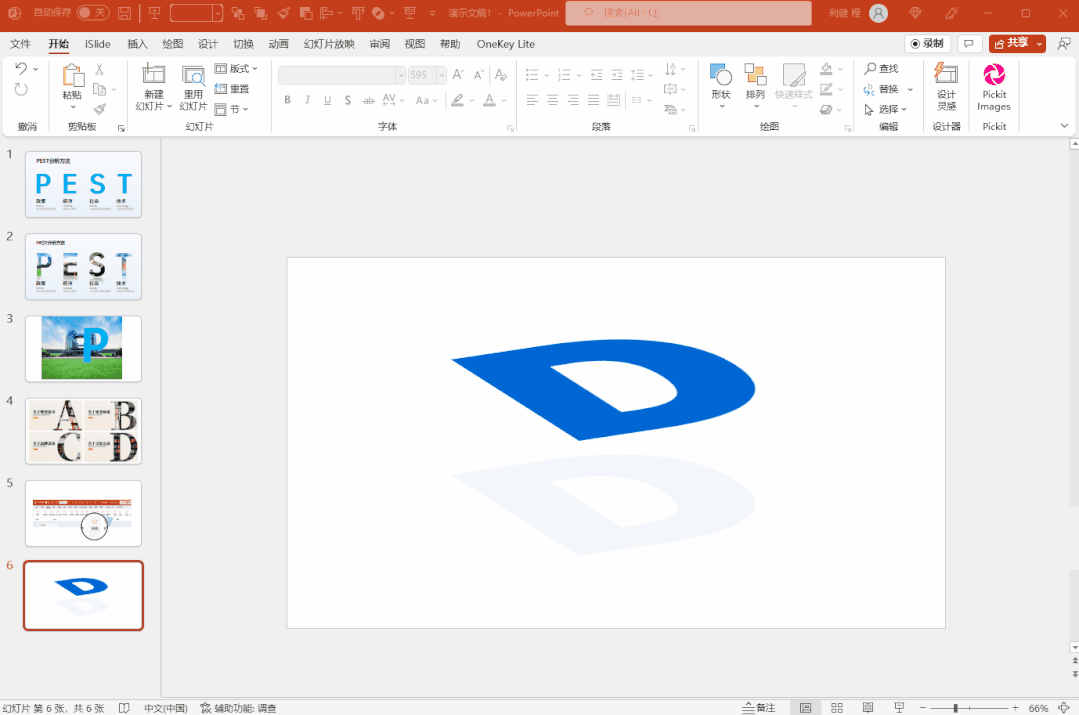Switch to the OneKey Lite tab
Image resolution: width=1079 pixels, height=715 pixels.
505,44
